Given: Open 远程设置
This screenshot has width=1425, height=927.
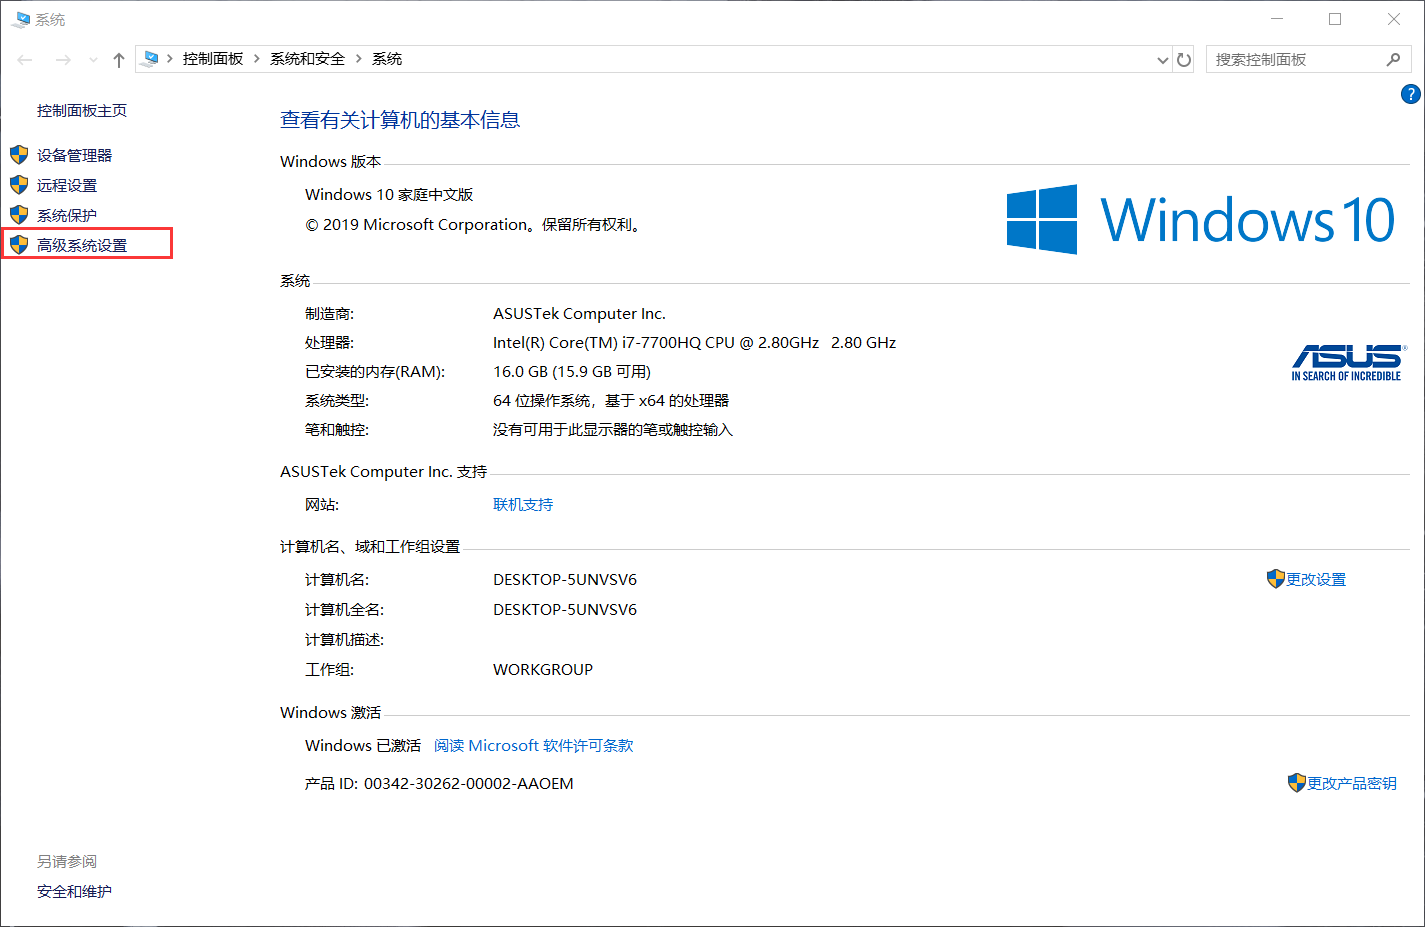Looking at the screenshot, I should [67, 185].
